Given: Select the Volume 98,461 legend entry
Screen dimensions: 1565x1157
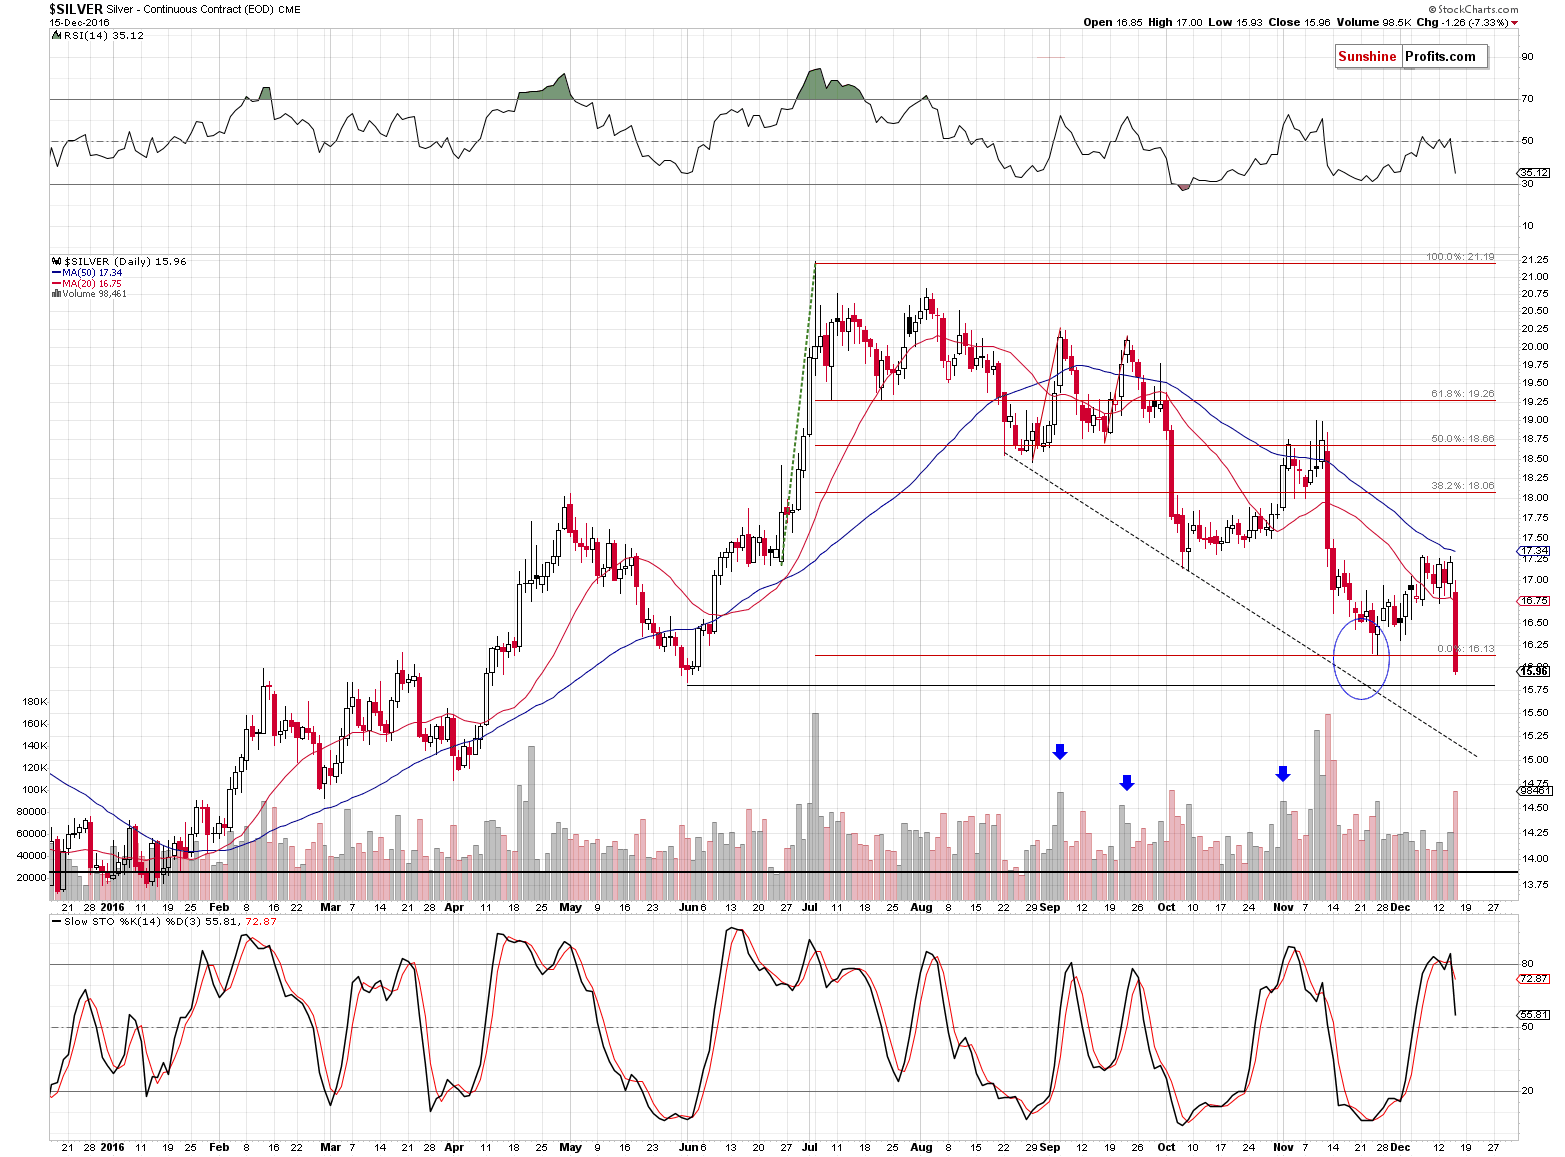Looking at the screenshot, I should click(x=94, y=294).
